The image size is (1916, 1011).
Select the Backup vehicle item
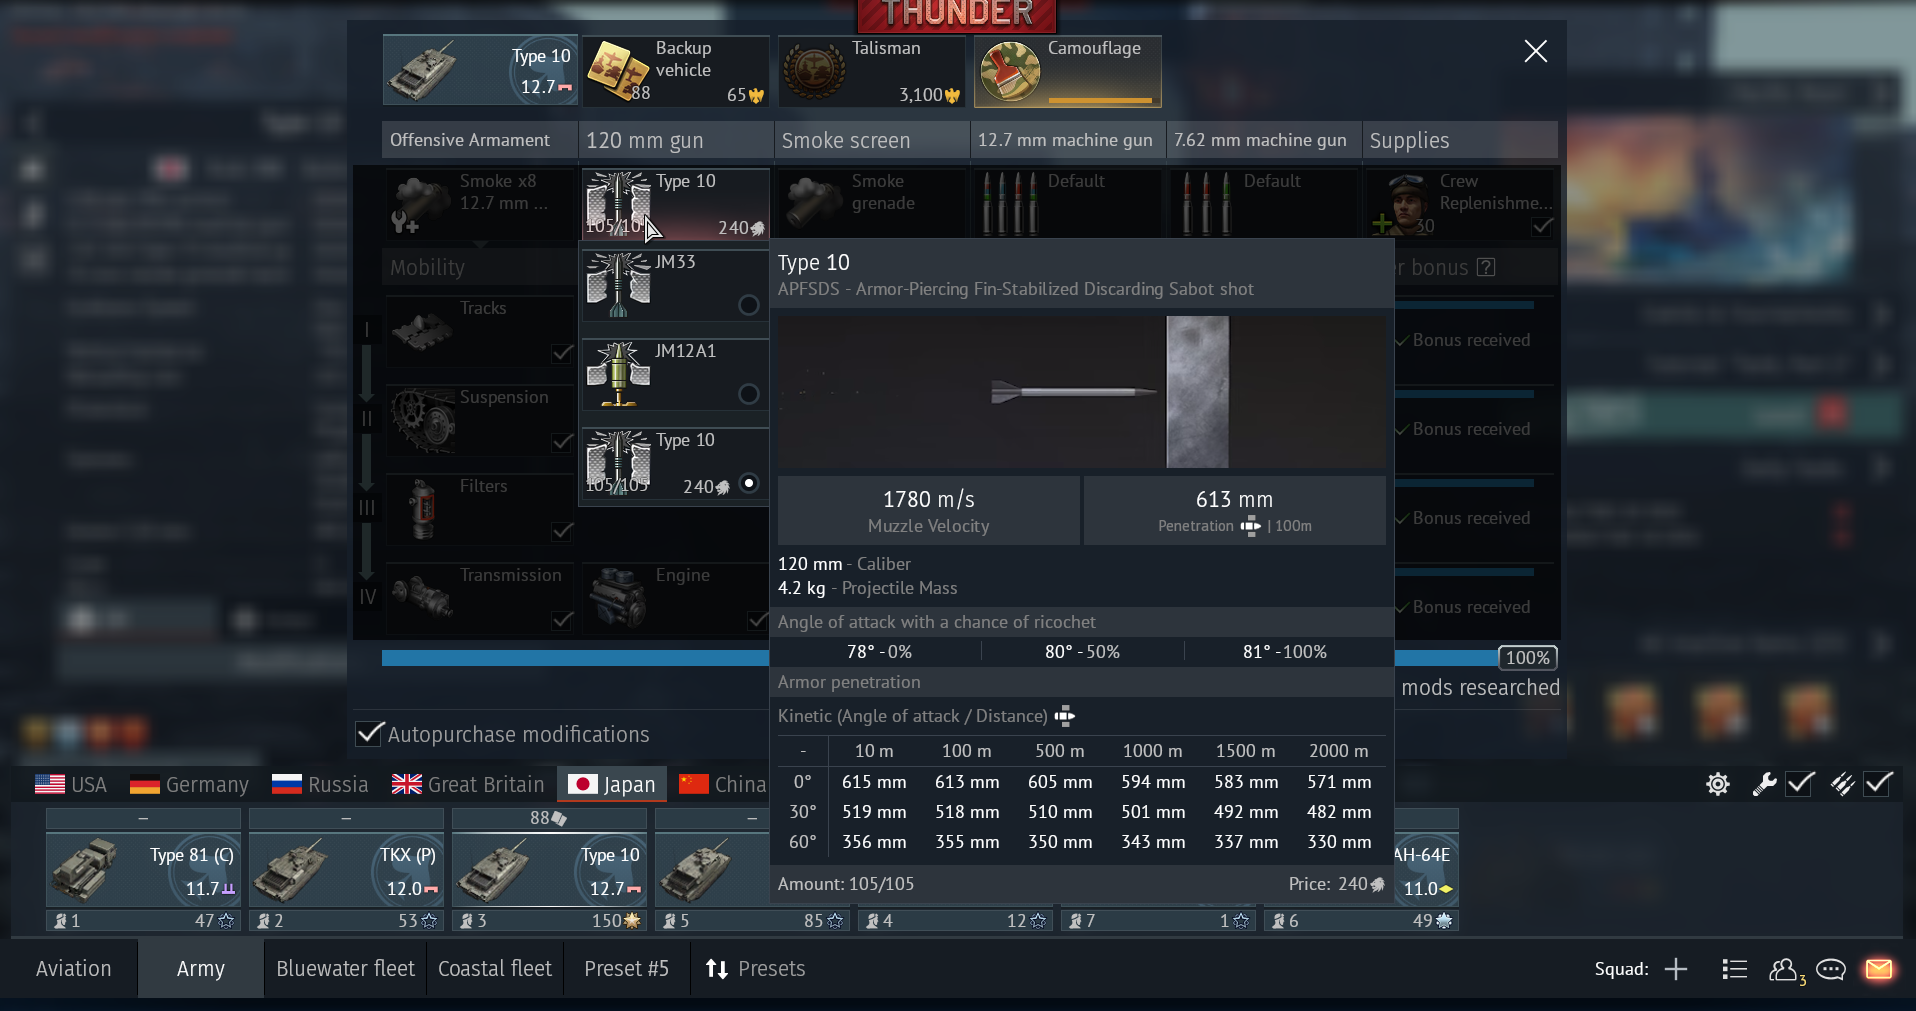pos(675,71)
